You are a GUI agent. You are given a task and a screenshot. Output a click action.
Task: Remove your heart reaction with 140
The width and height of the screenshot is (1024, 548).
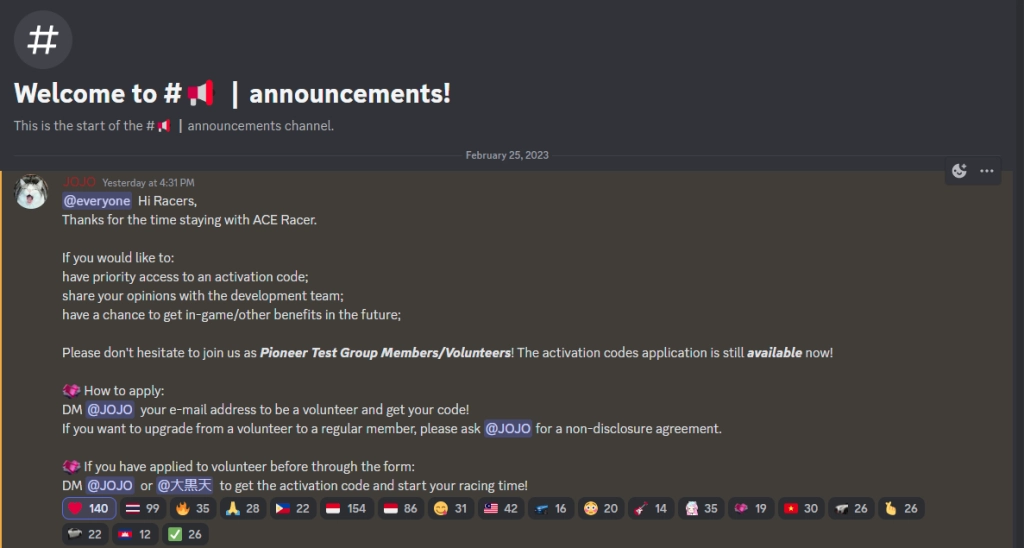(x=88, y=509)
